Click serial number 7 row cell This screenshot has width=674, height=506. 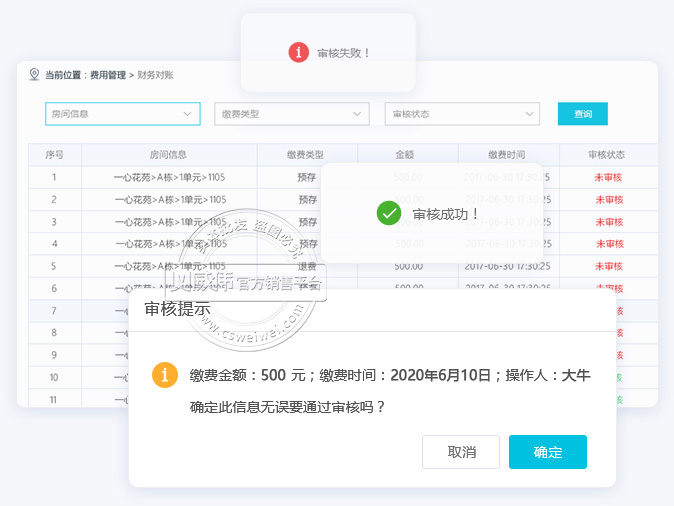(54, 310)
